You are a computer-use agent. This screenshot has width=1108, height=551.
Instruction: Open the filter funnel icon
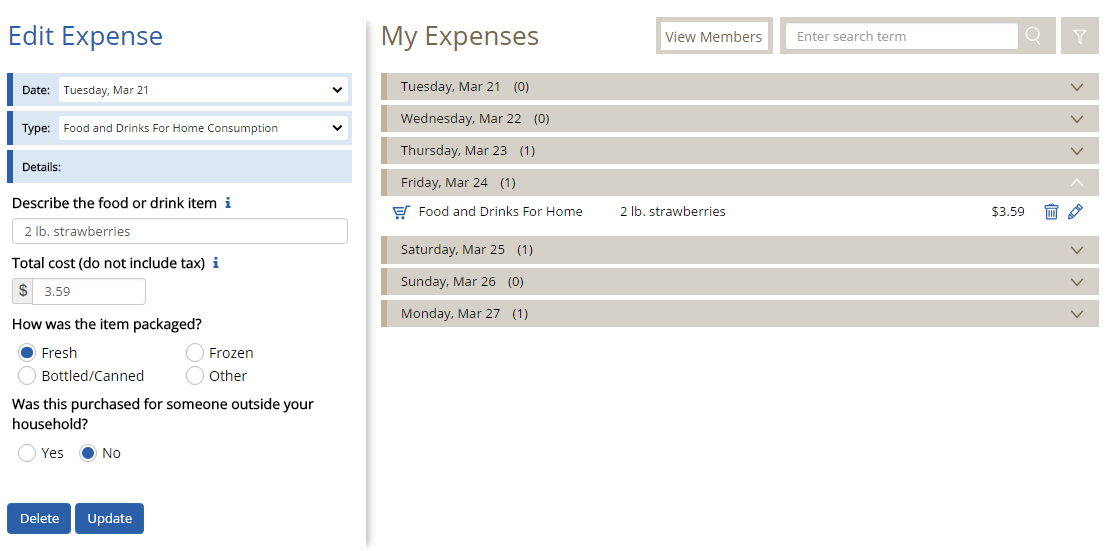point(1080,36)
